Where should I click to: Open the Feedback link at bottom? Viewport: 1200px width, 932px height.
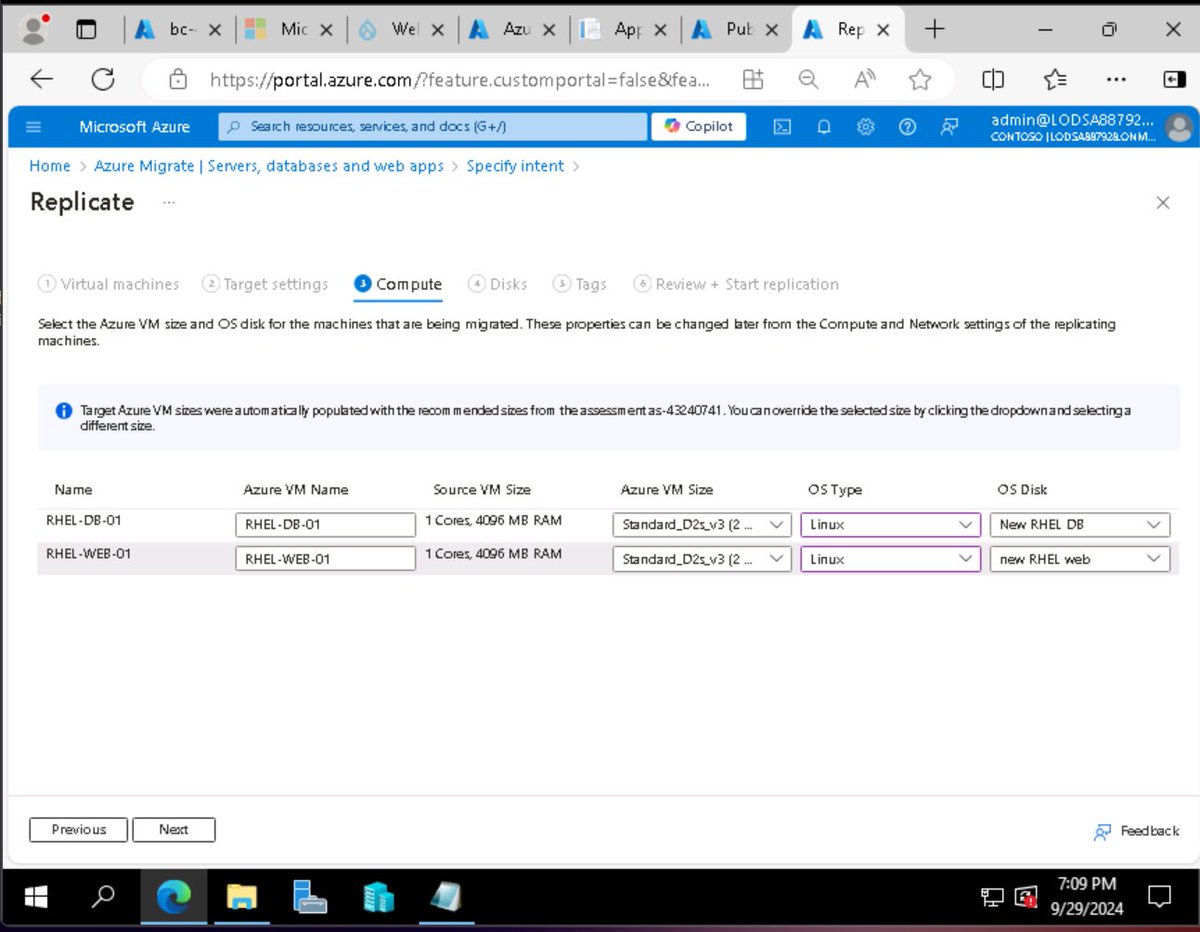tap(1137, 831)
